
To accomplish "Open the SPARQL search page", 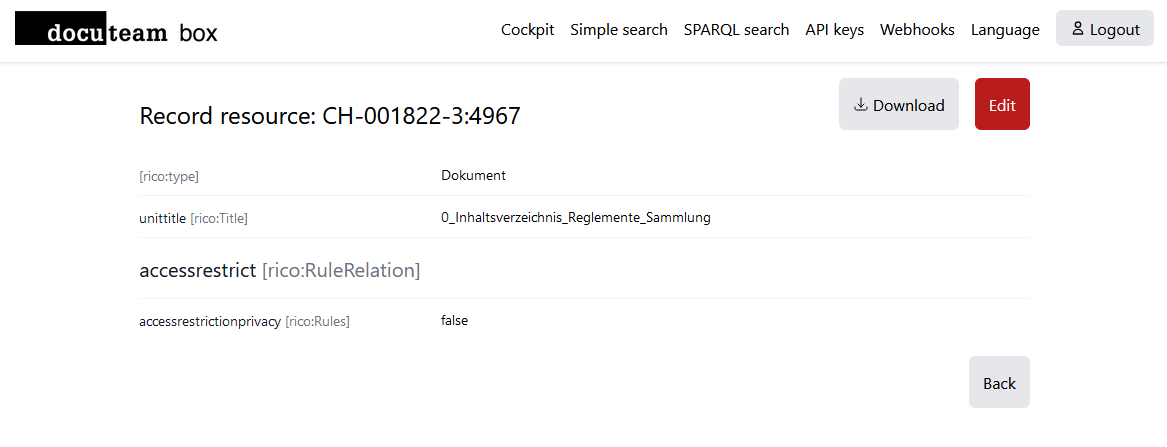I will [x=736, y=30].
